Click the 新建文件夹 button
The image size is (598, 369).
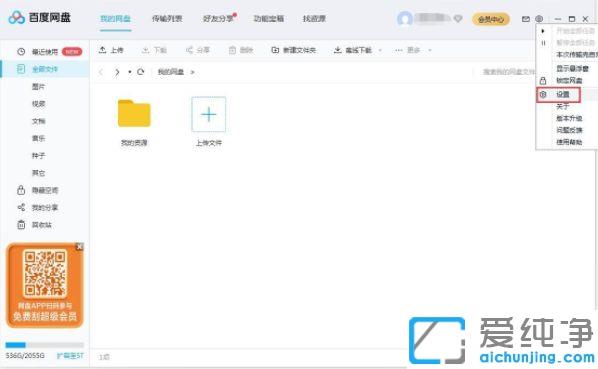pos(294,50)
